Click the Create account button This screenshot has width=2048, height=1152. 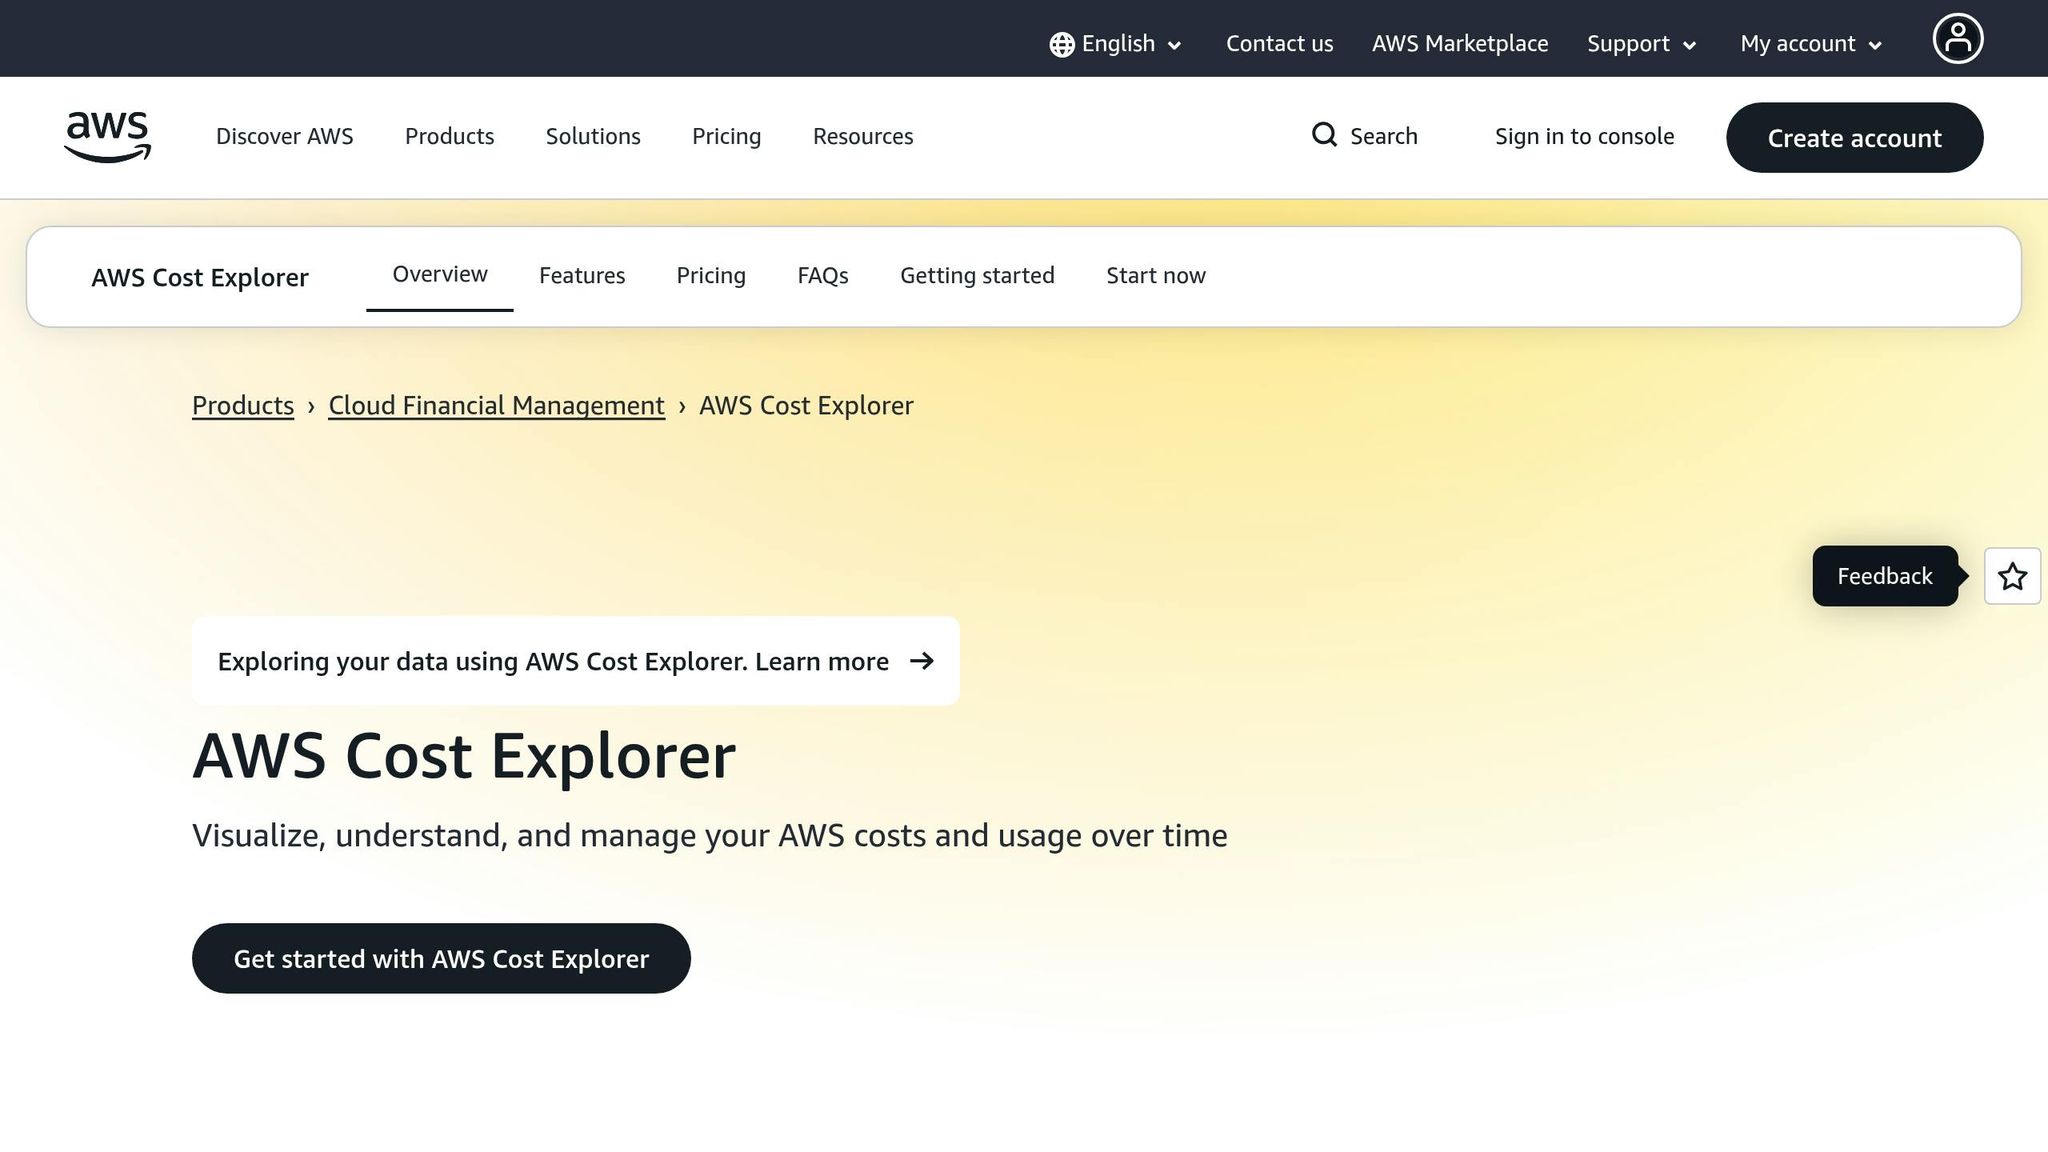1854,137
